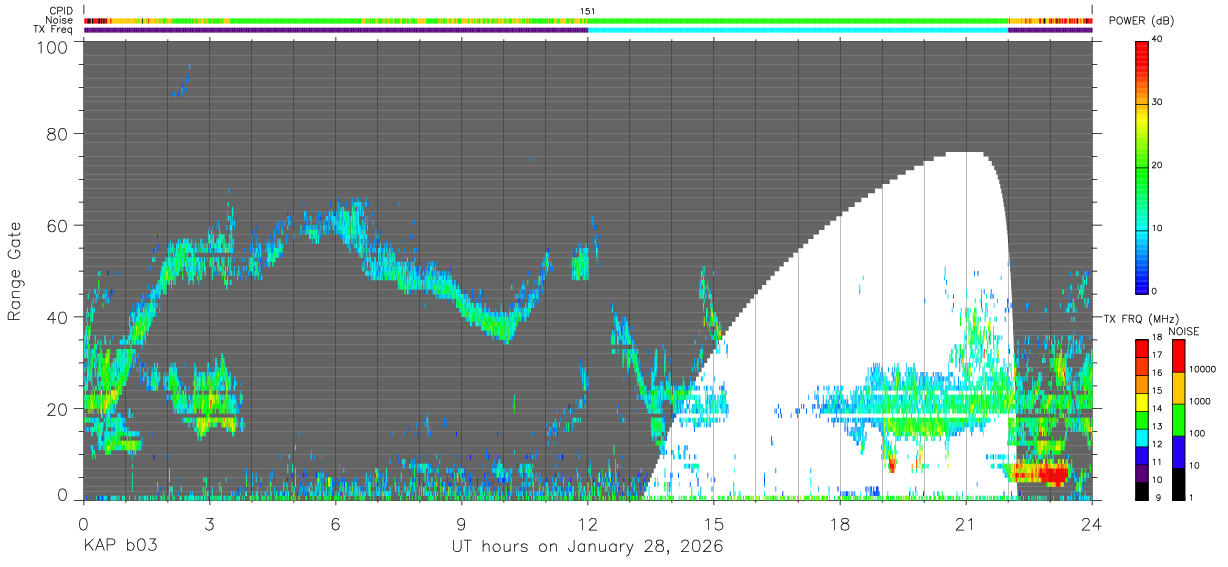Viewport: 1228px width, 567px height.
Task: Click the 17 label on TX FRQ legend
Action: tap(1158, 354)
